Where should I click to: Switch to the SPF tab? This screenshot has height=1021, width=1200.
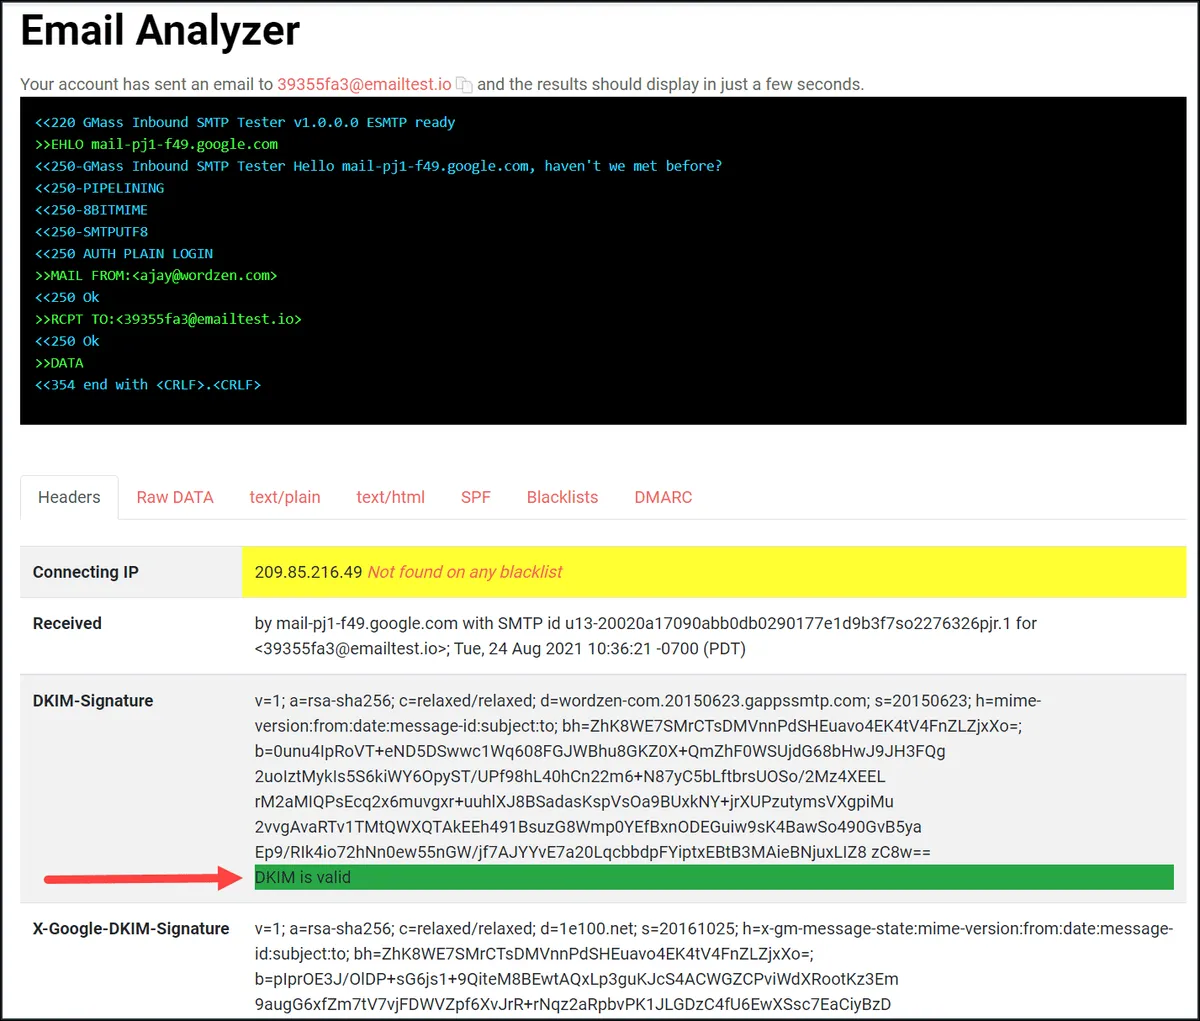(476, 497)
